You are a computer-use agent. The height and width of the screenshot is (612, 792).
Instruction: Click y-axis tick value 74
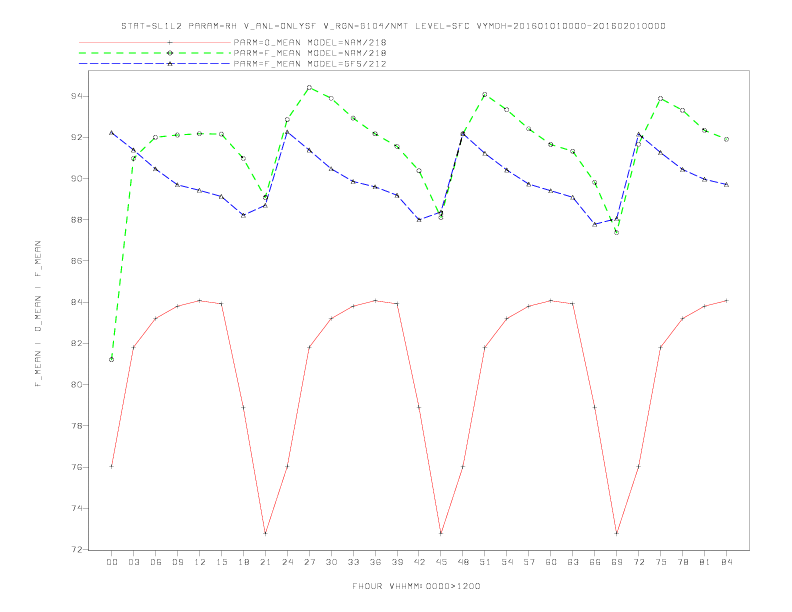[x=77, y=508]
